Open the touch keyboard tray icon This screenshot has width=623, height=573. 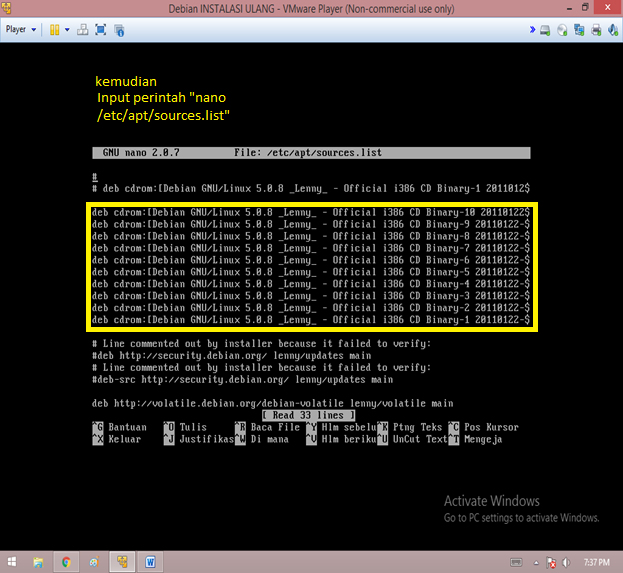click(516, 562)
